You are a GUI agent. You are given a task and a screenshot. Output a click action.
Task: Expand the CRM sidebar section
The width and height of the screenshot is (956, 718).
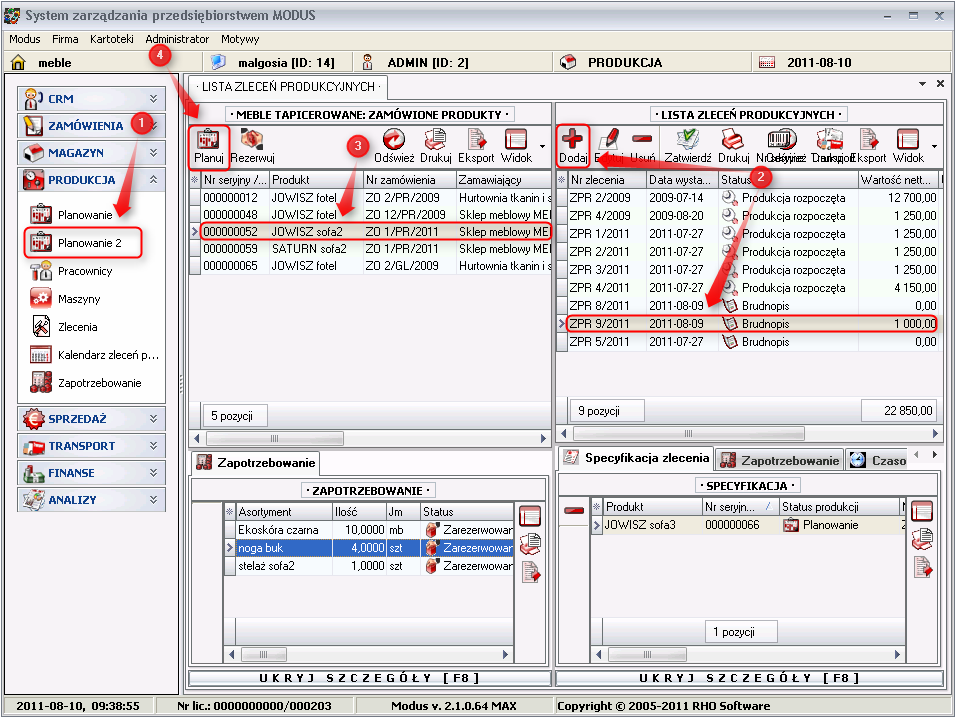coord(92,98)
